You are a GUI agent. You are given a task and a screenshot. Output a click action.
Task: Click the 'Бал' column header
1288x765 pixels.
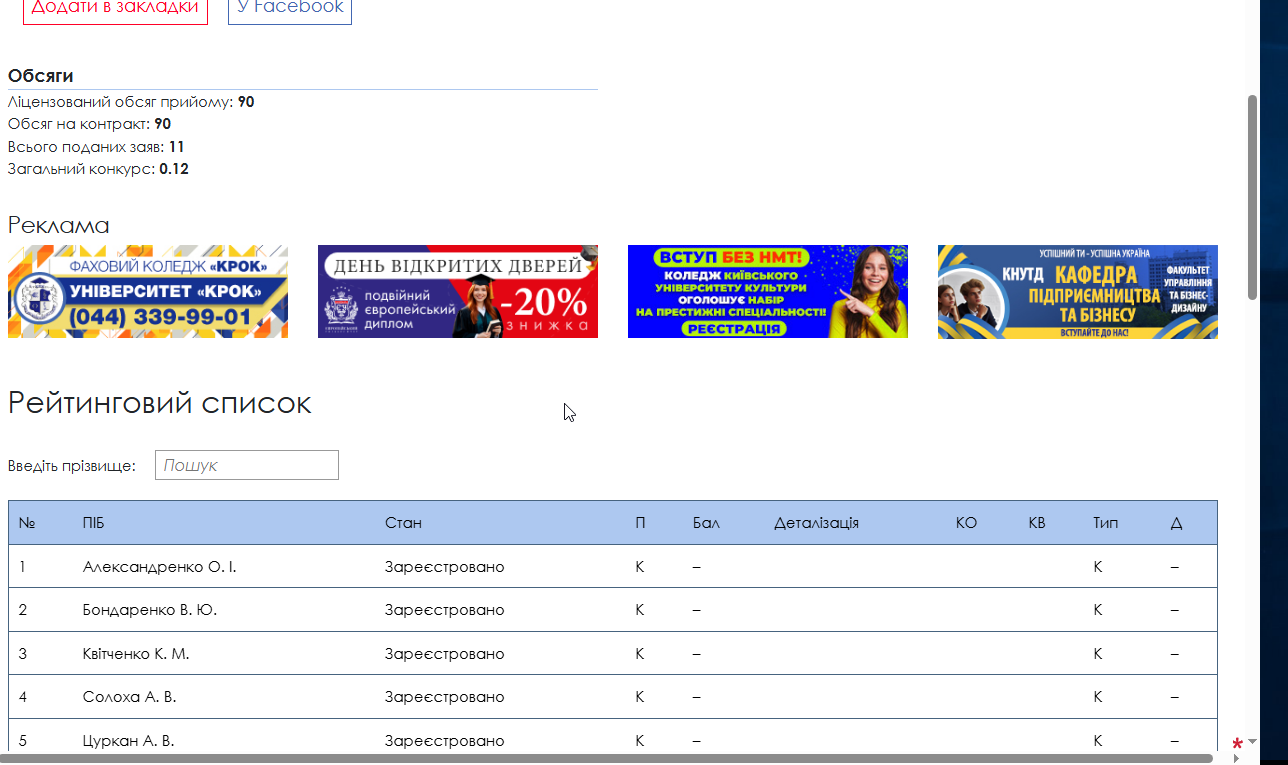[x=706, y=523]
